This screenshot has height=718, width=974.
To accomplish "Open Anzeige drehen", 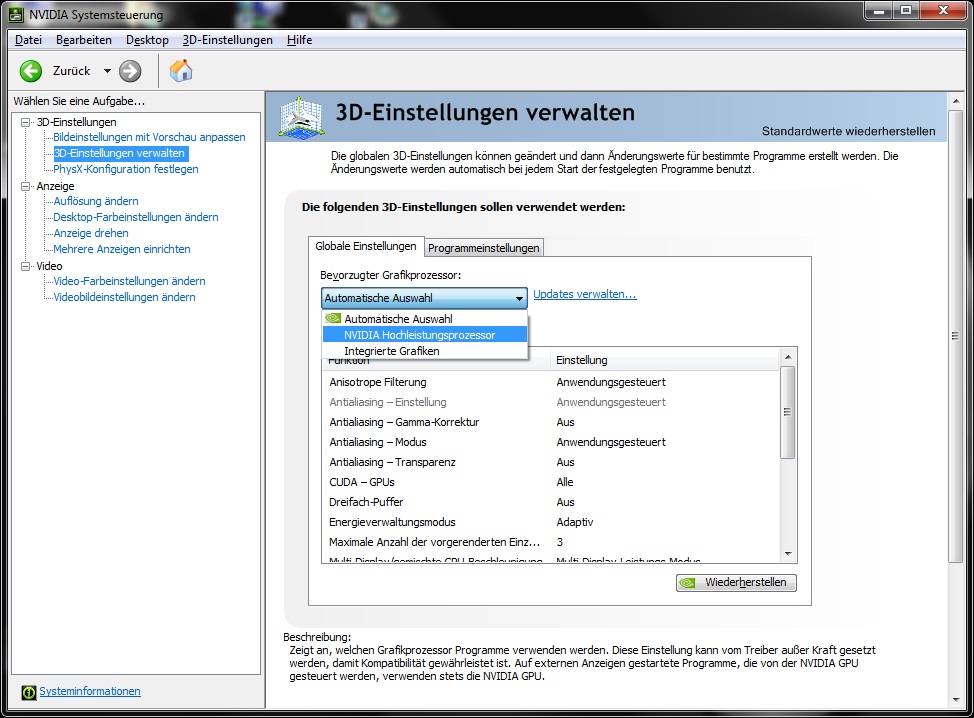I will [91, 234].
